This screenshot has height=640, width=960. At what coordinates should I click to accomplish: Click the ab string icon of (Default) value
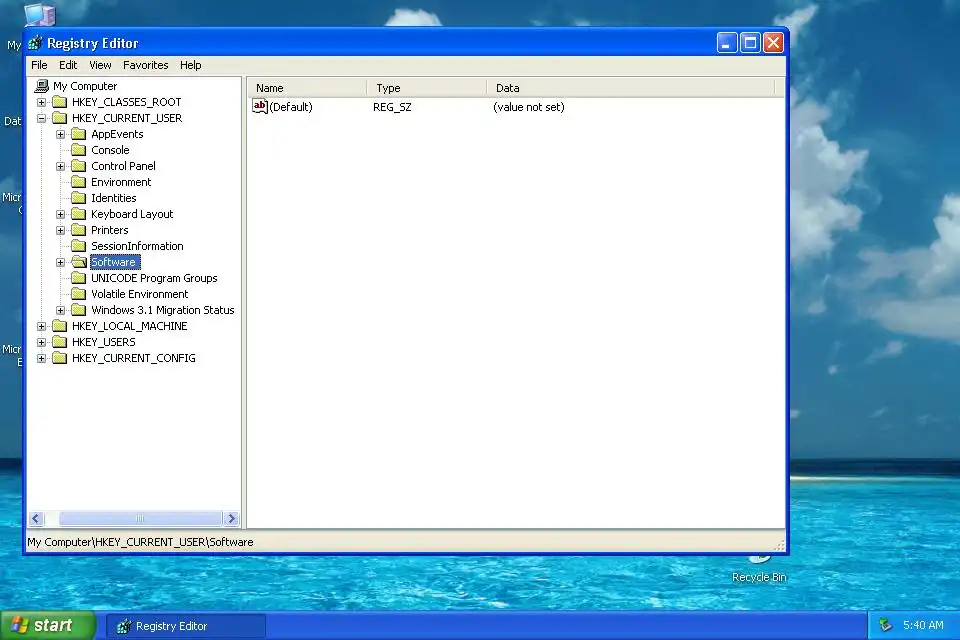point(260,106)
